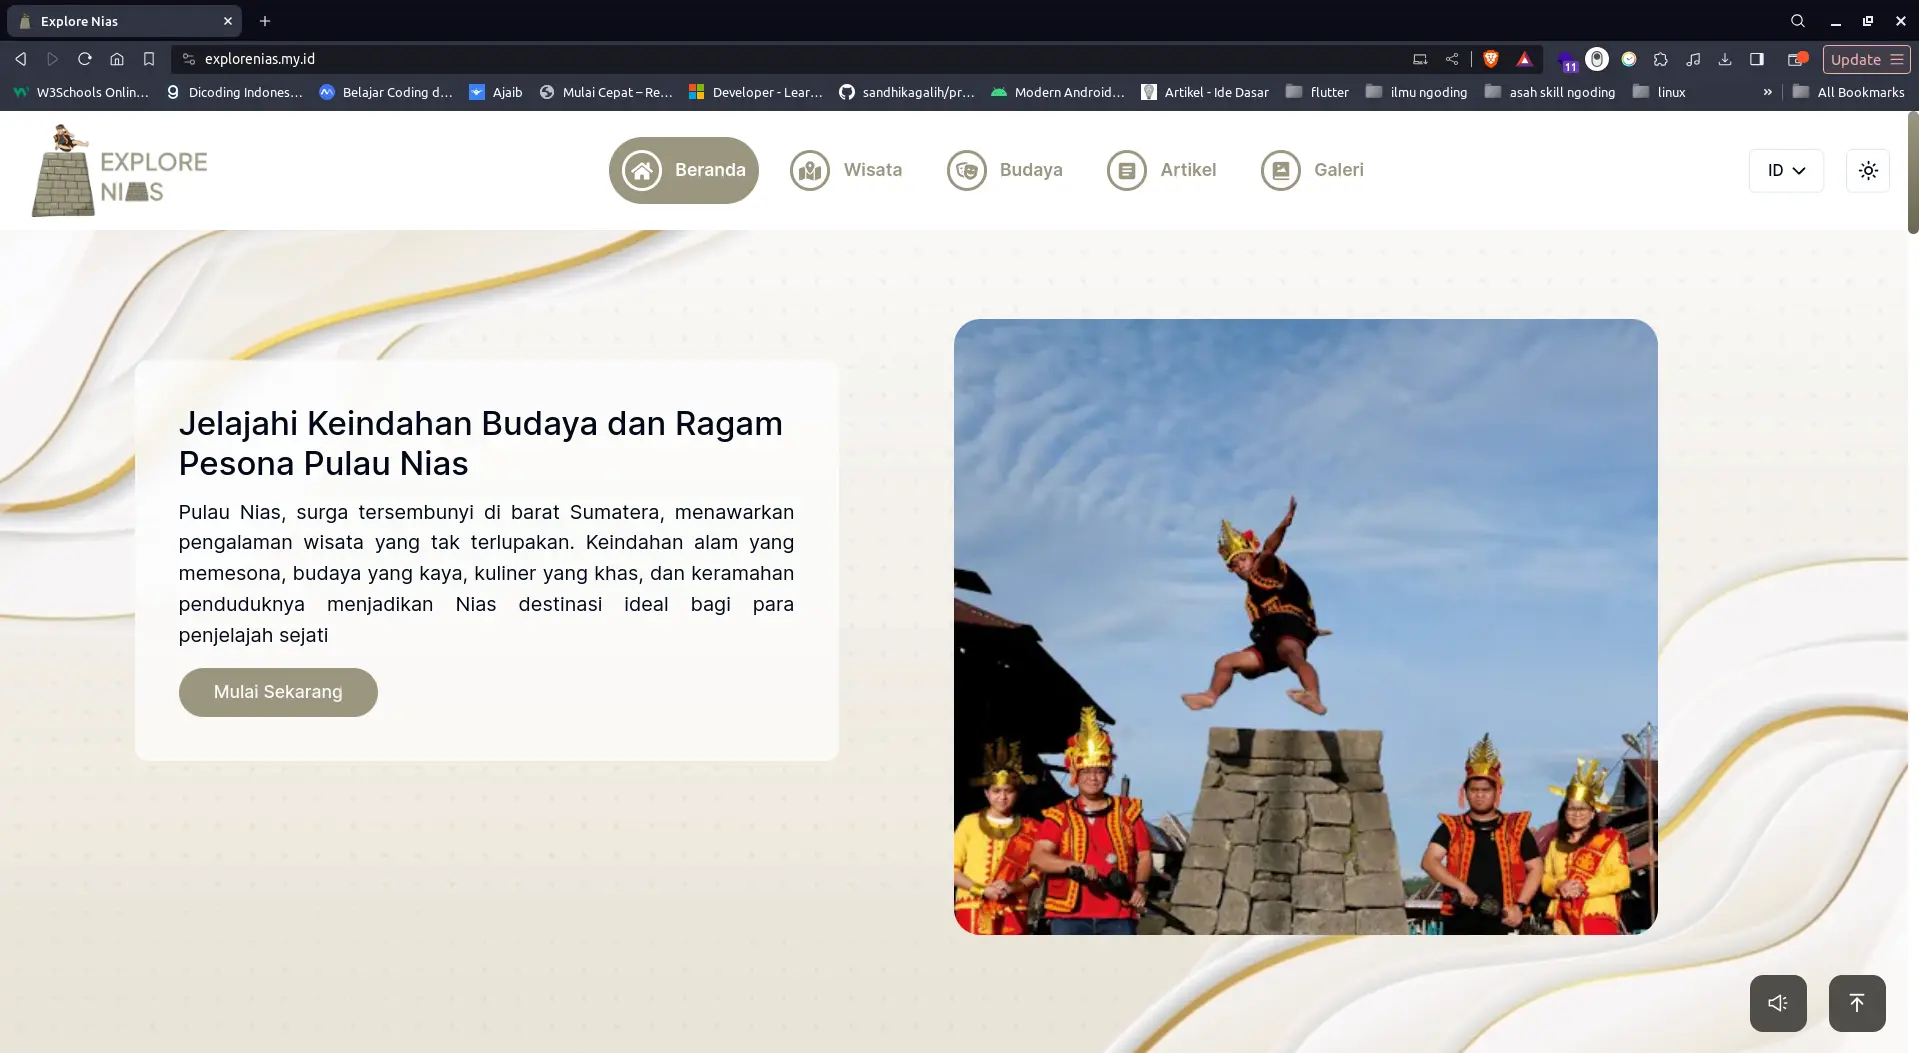Open the ID language dropdown

[x=1786, y=170]
